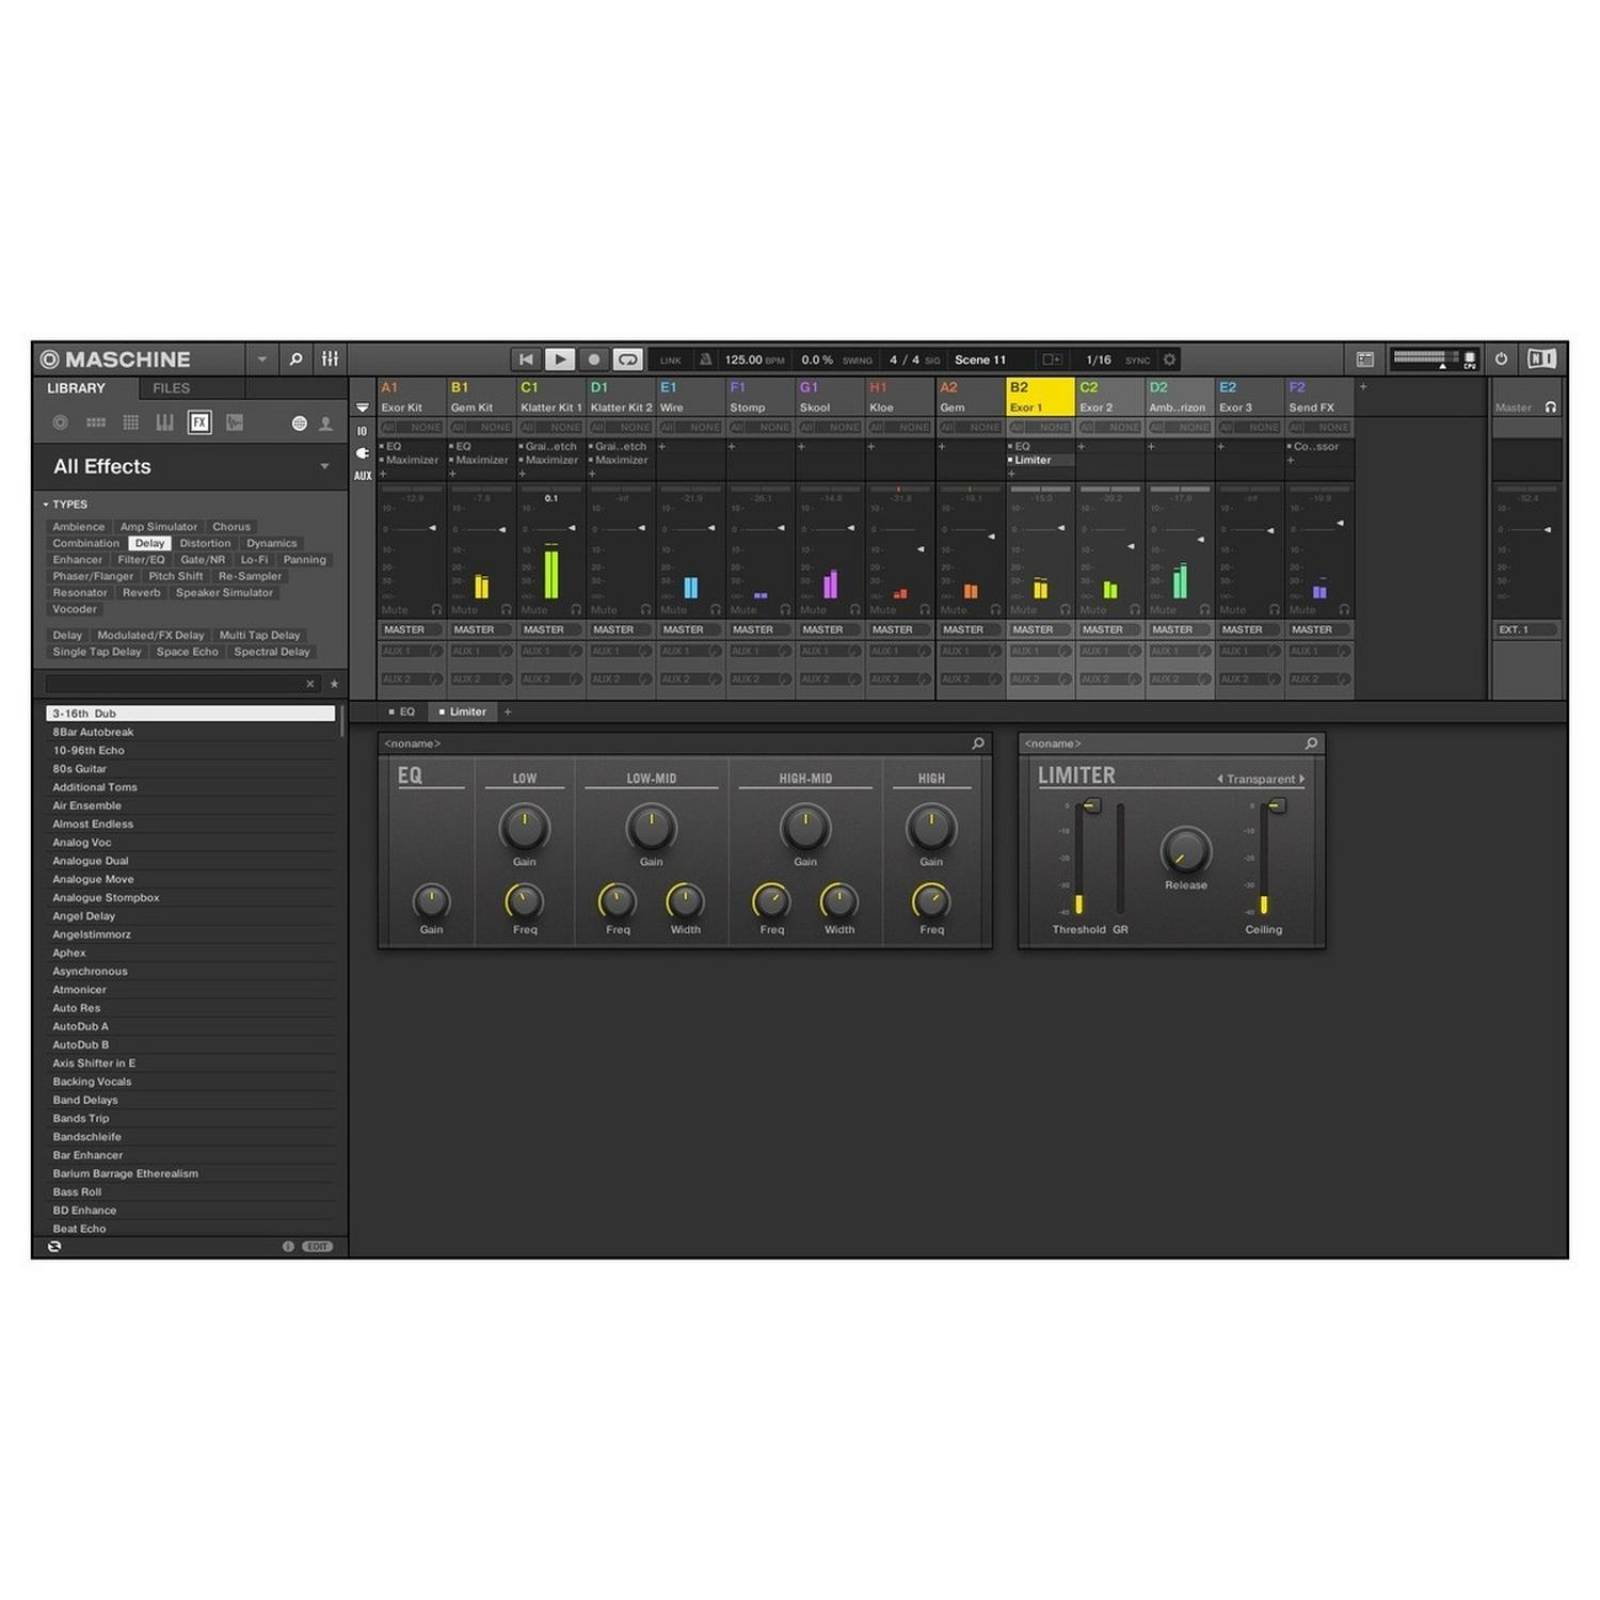This screenshot has width=1600, height=1600.
Task: Enable headphone cueing on the Master channel
Action: (1549, 408)
